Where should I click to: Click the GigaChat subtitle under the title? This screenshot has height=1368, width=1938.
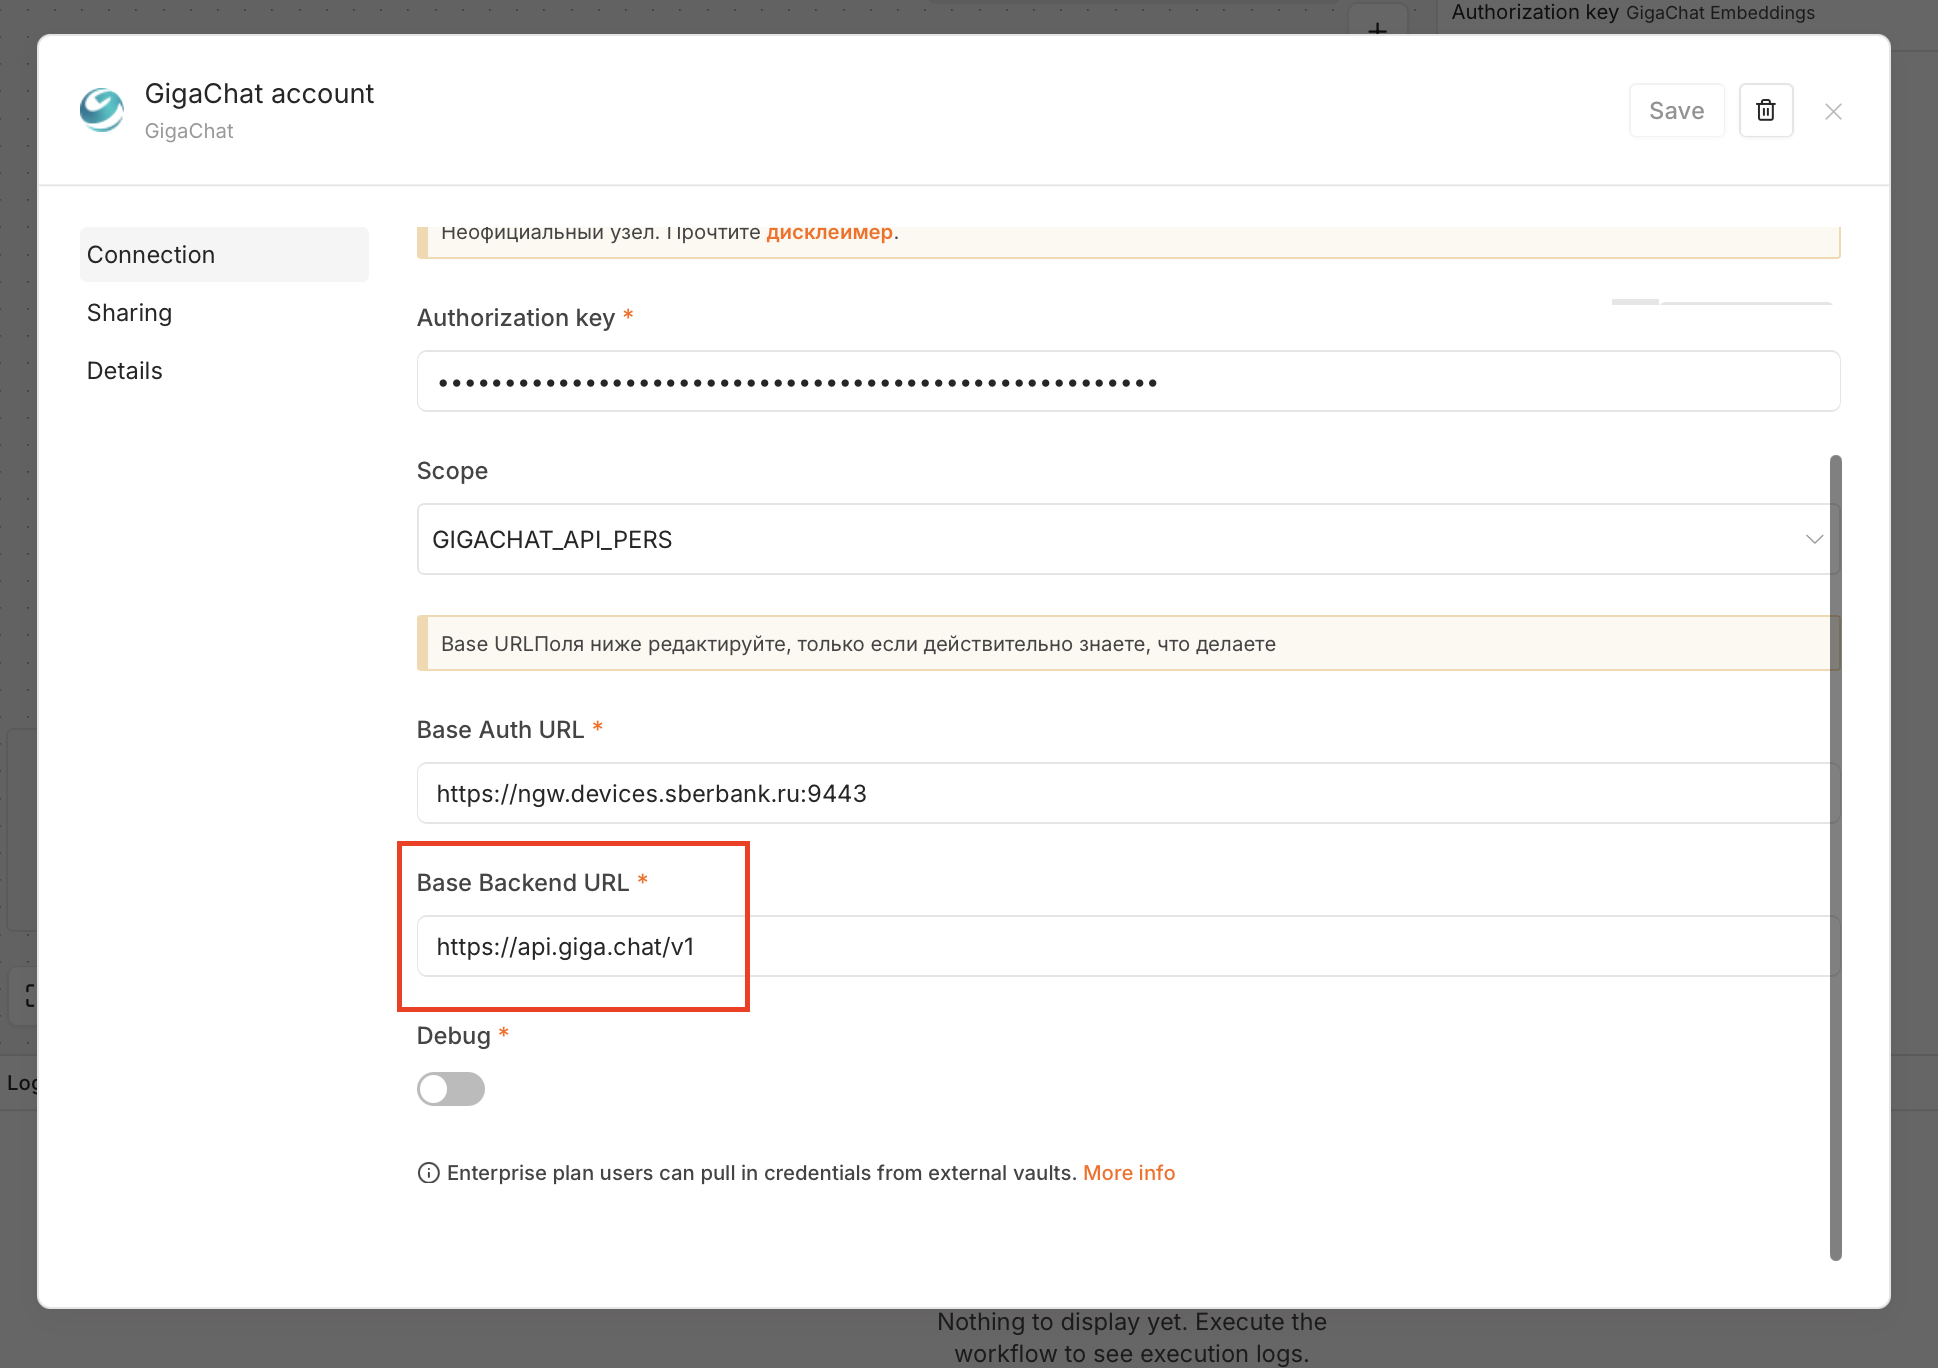(x=189, y=131)
